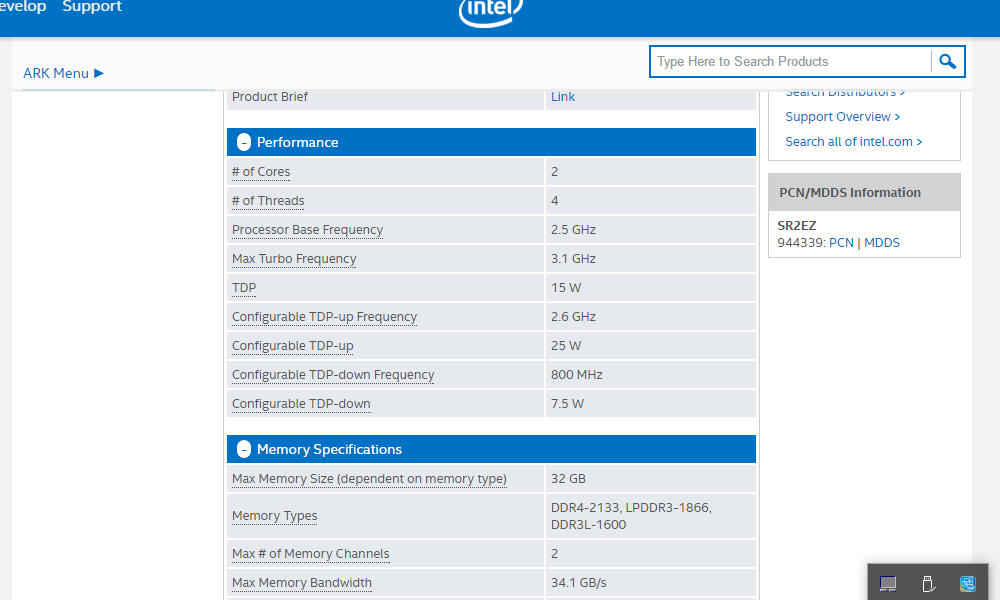Select the 32 GB value

[x=568, y=479]
